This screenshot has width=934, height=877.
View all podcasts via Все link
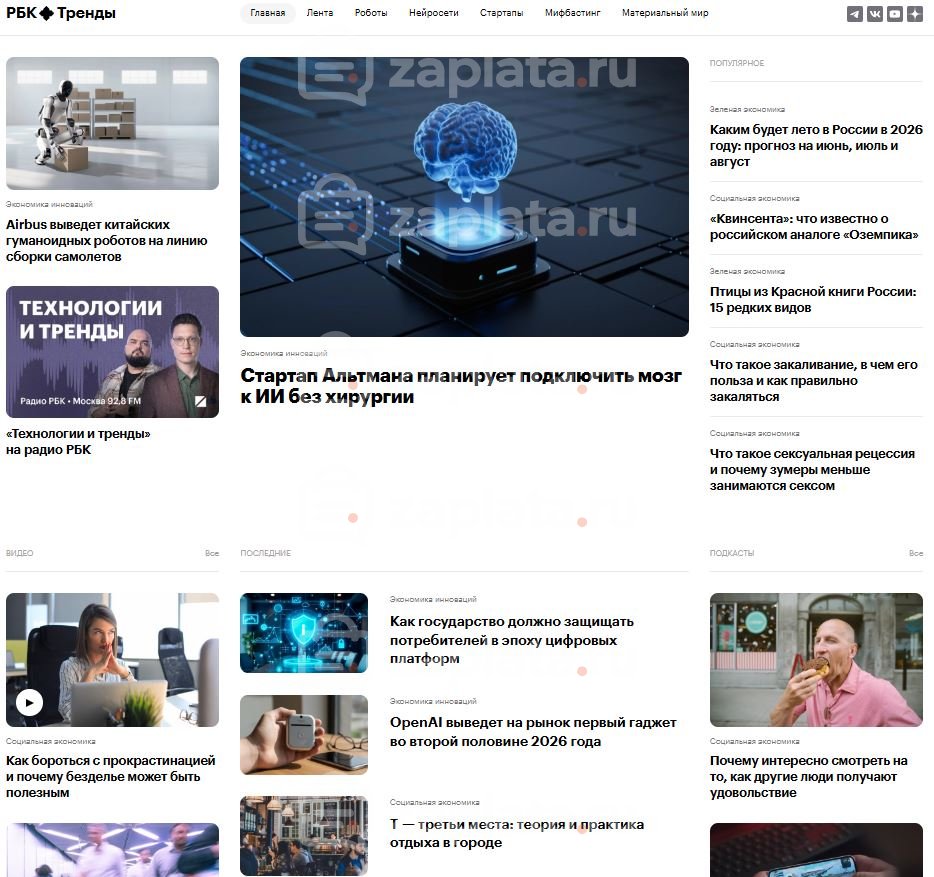click(916, 553)
